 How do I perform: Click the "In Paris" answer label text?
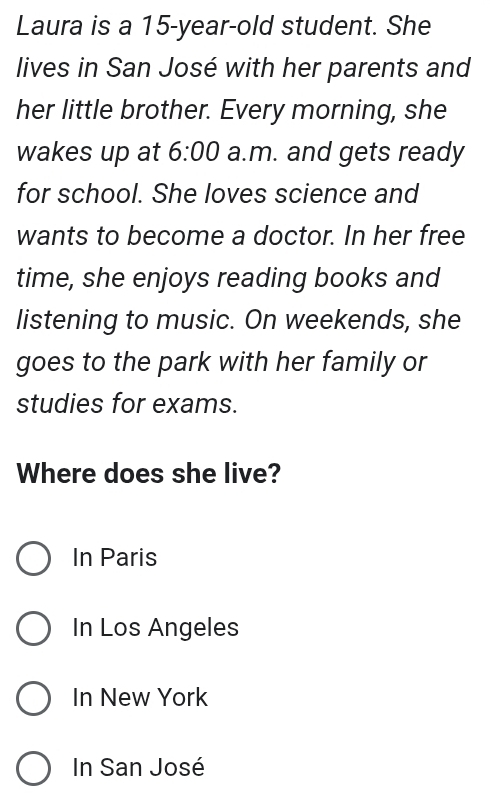(x=115, y=558)
